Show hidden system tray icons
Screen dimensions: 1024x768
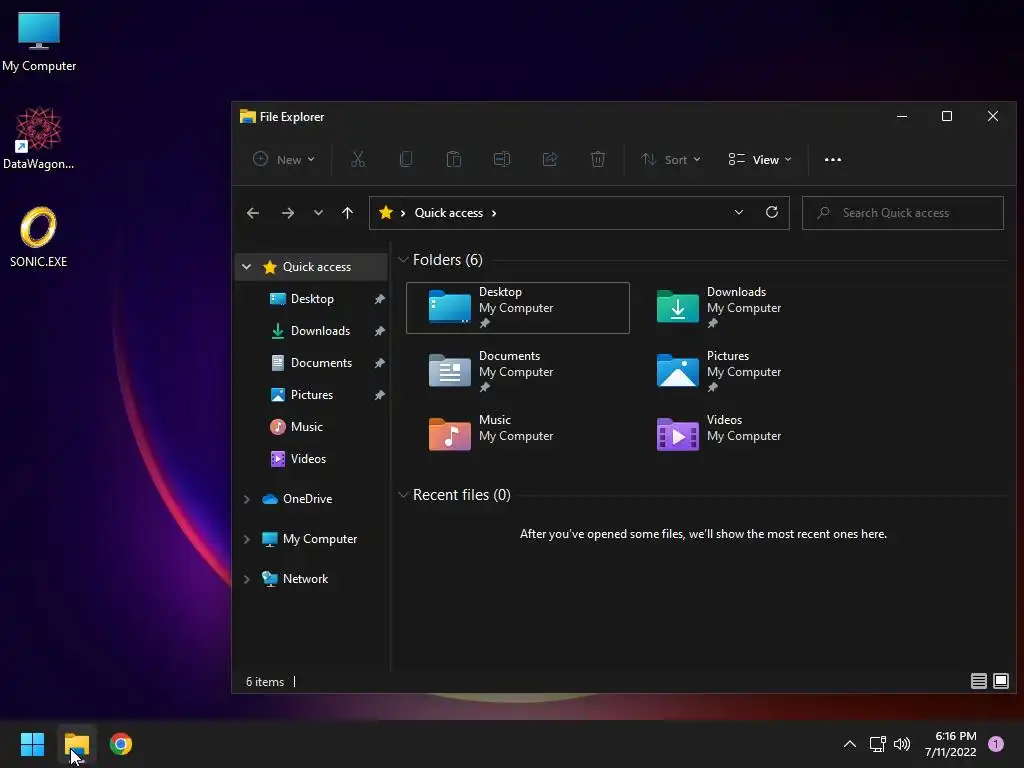(850, 744)
